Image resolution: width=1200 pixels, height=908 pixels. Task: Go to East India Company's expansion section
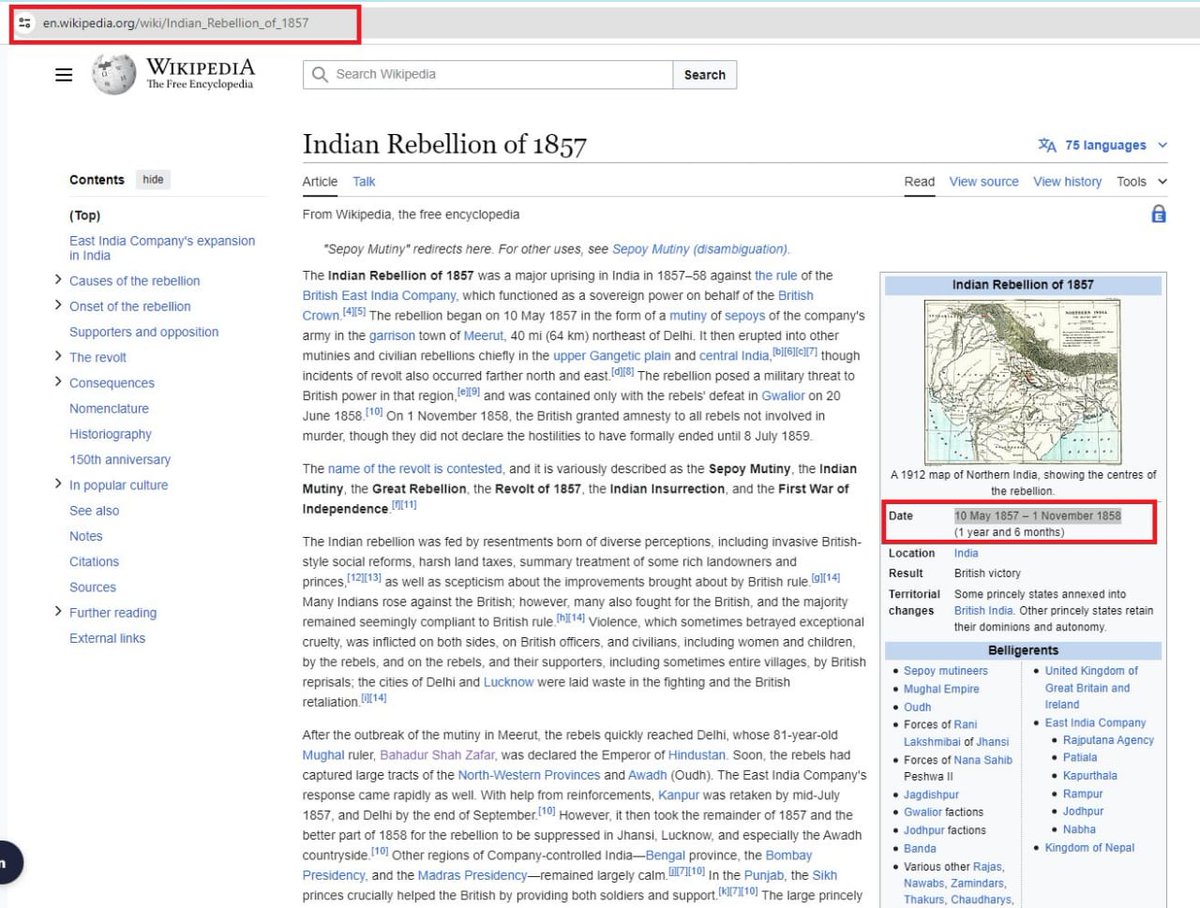[162, 248]
